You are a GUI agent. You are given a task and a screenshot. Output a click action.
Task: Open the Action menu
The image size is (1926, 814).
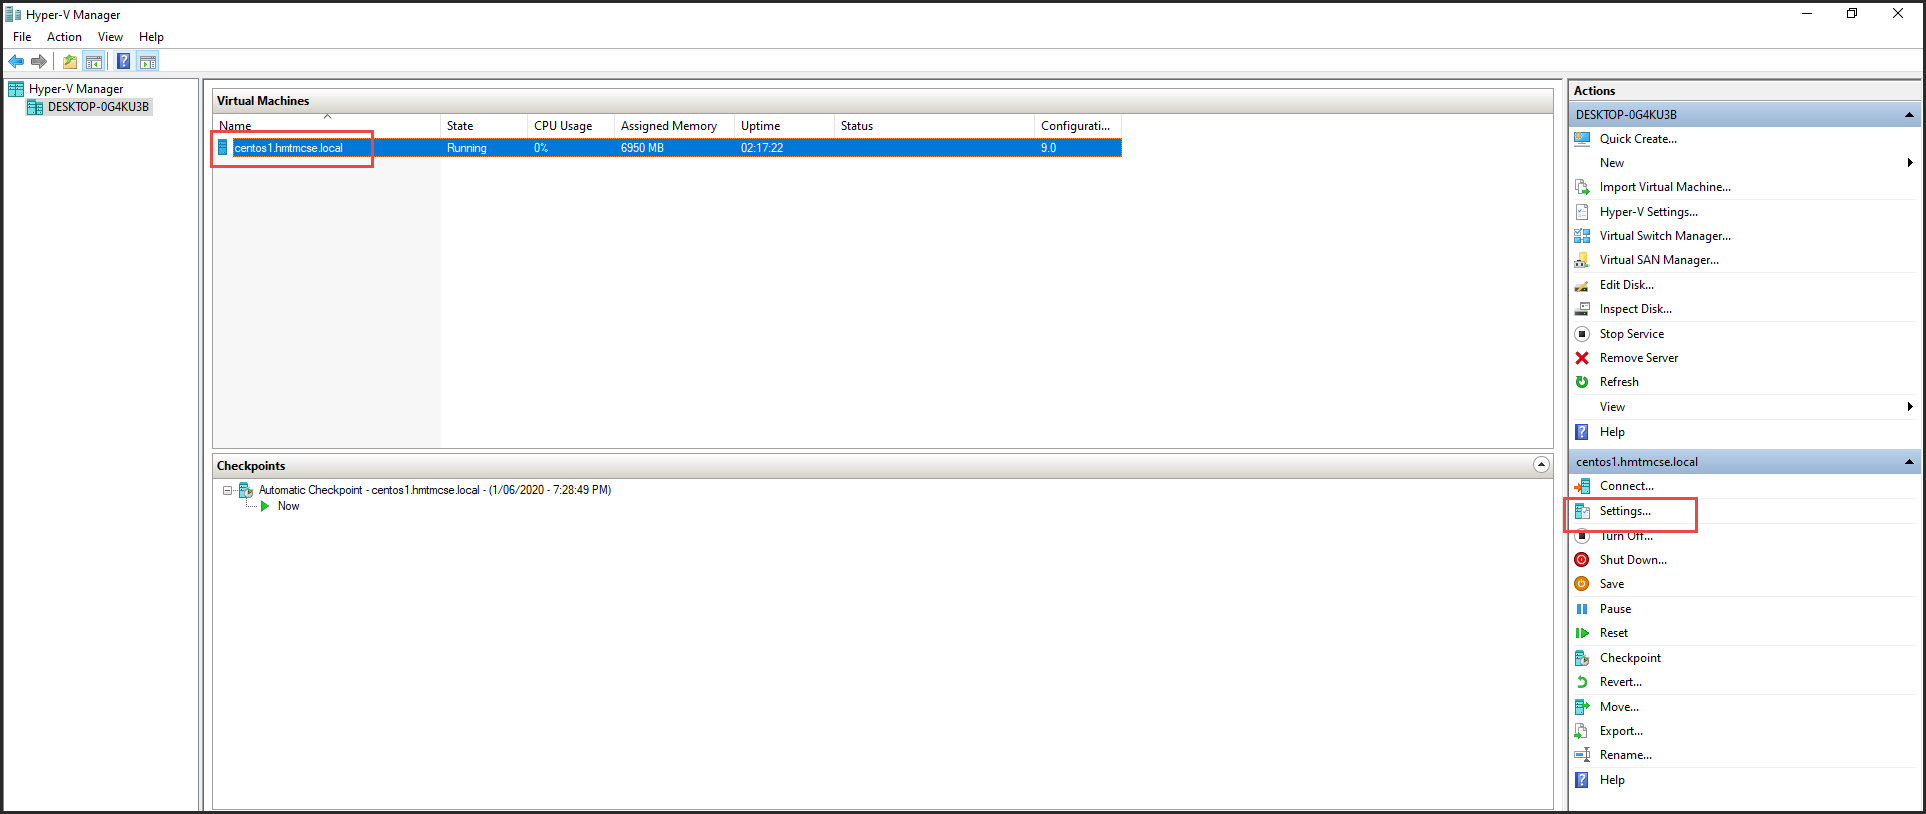coord(64,37)
